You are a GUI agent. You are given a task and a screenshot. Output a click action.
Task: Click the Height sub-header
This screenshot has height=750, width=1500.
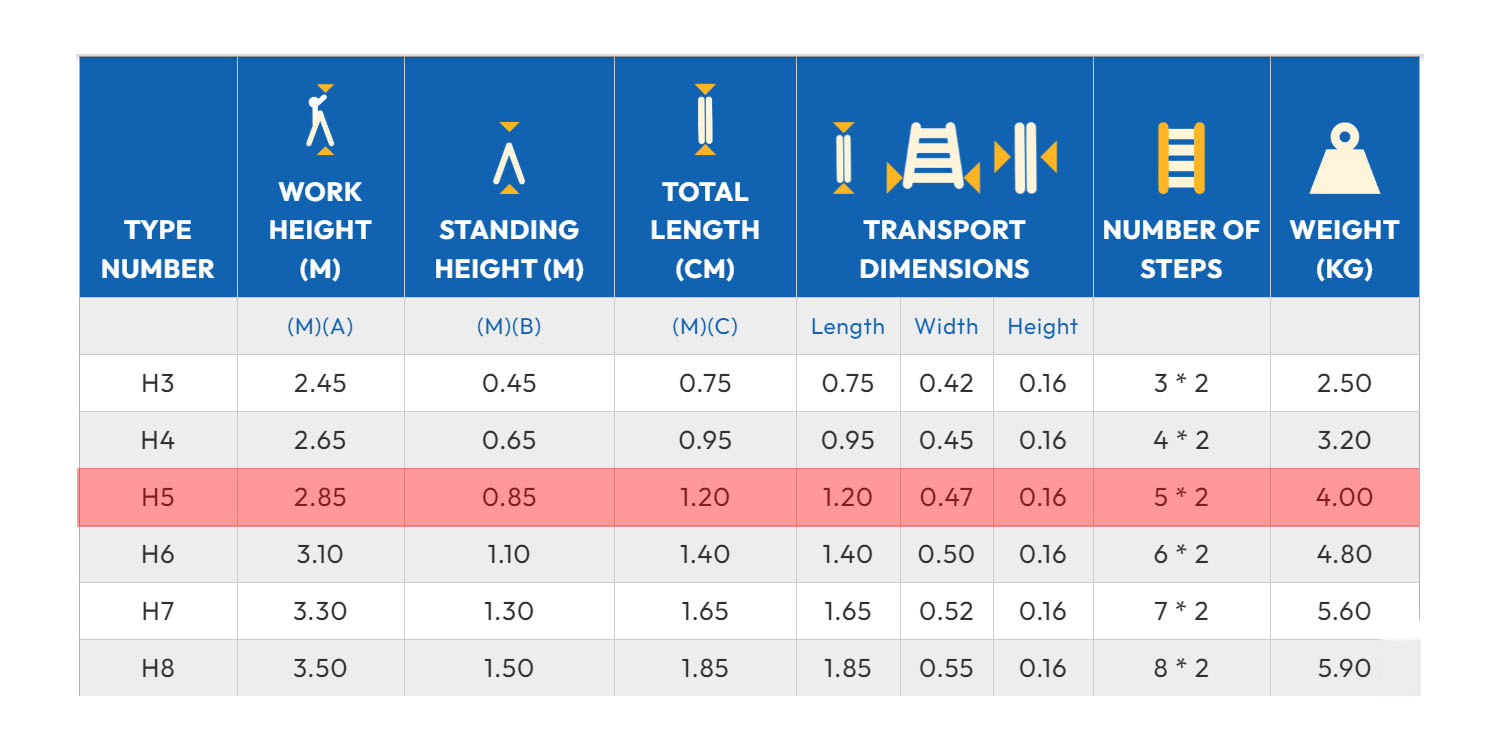pyautogui.click(x=1042, y=327)
